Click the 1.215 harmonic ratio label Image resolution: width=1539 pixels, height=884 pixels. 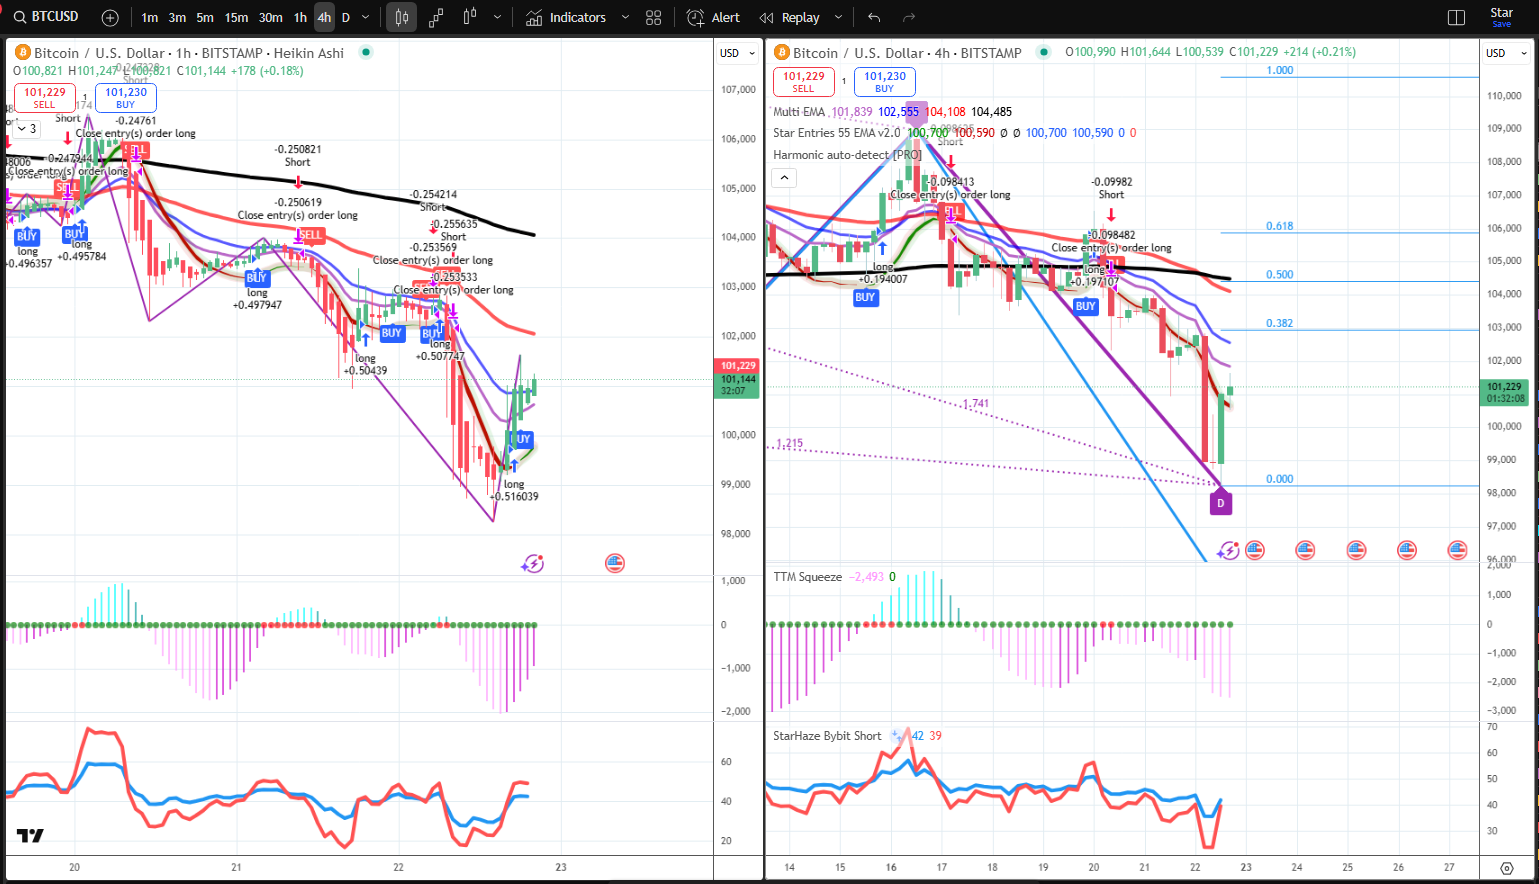(789, 443)
